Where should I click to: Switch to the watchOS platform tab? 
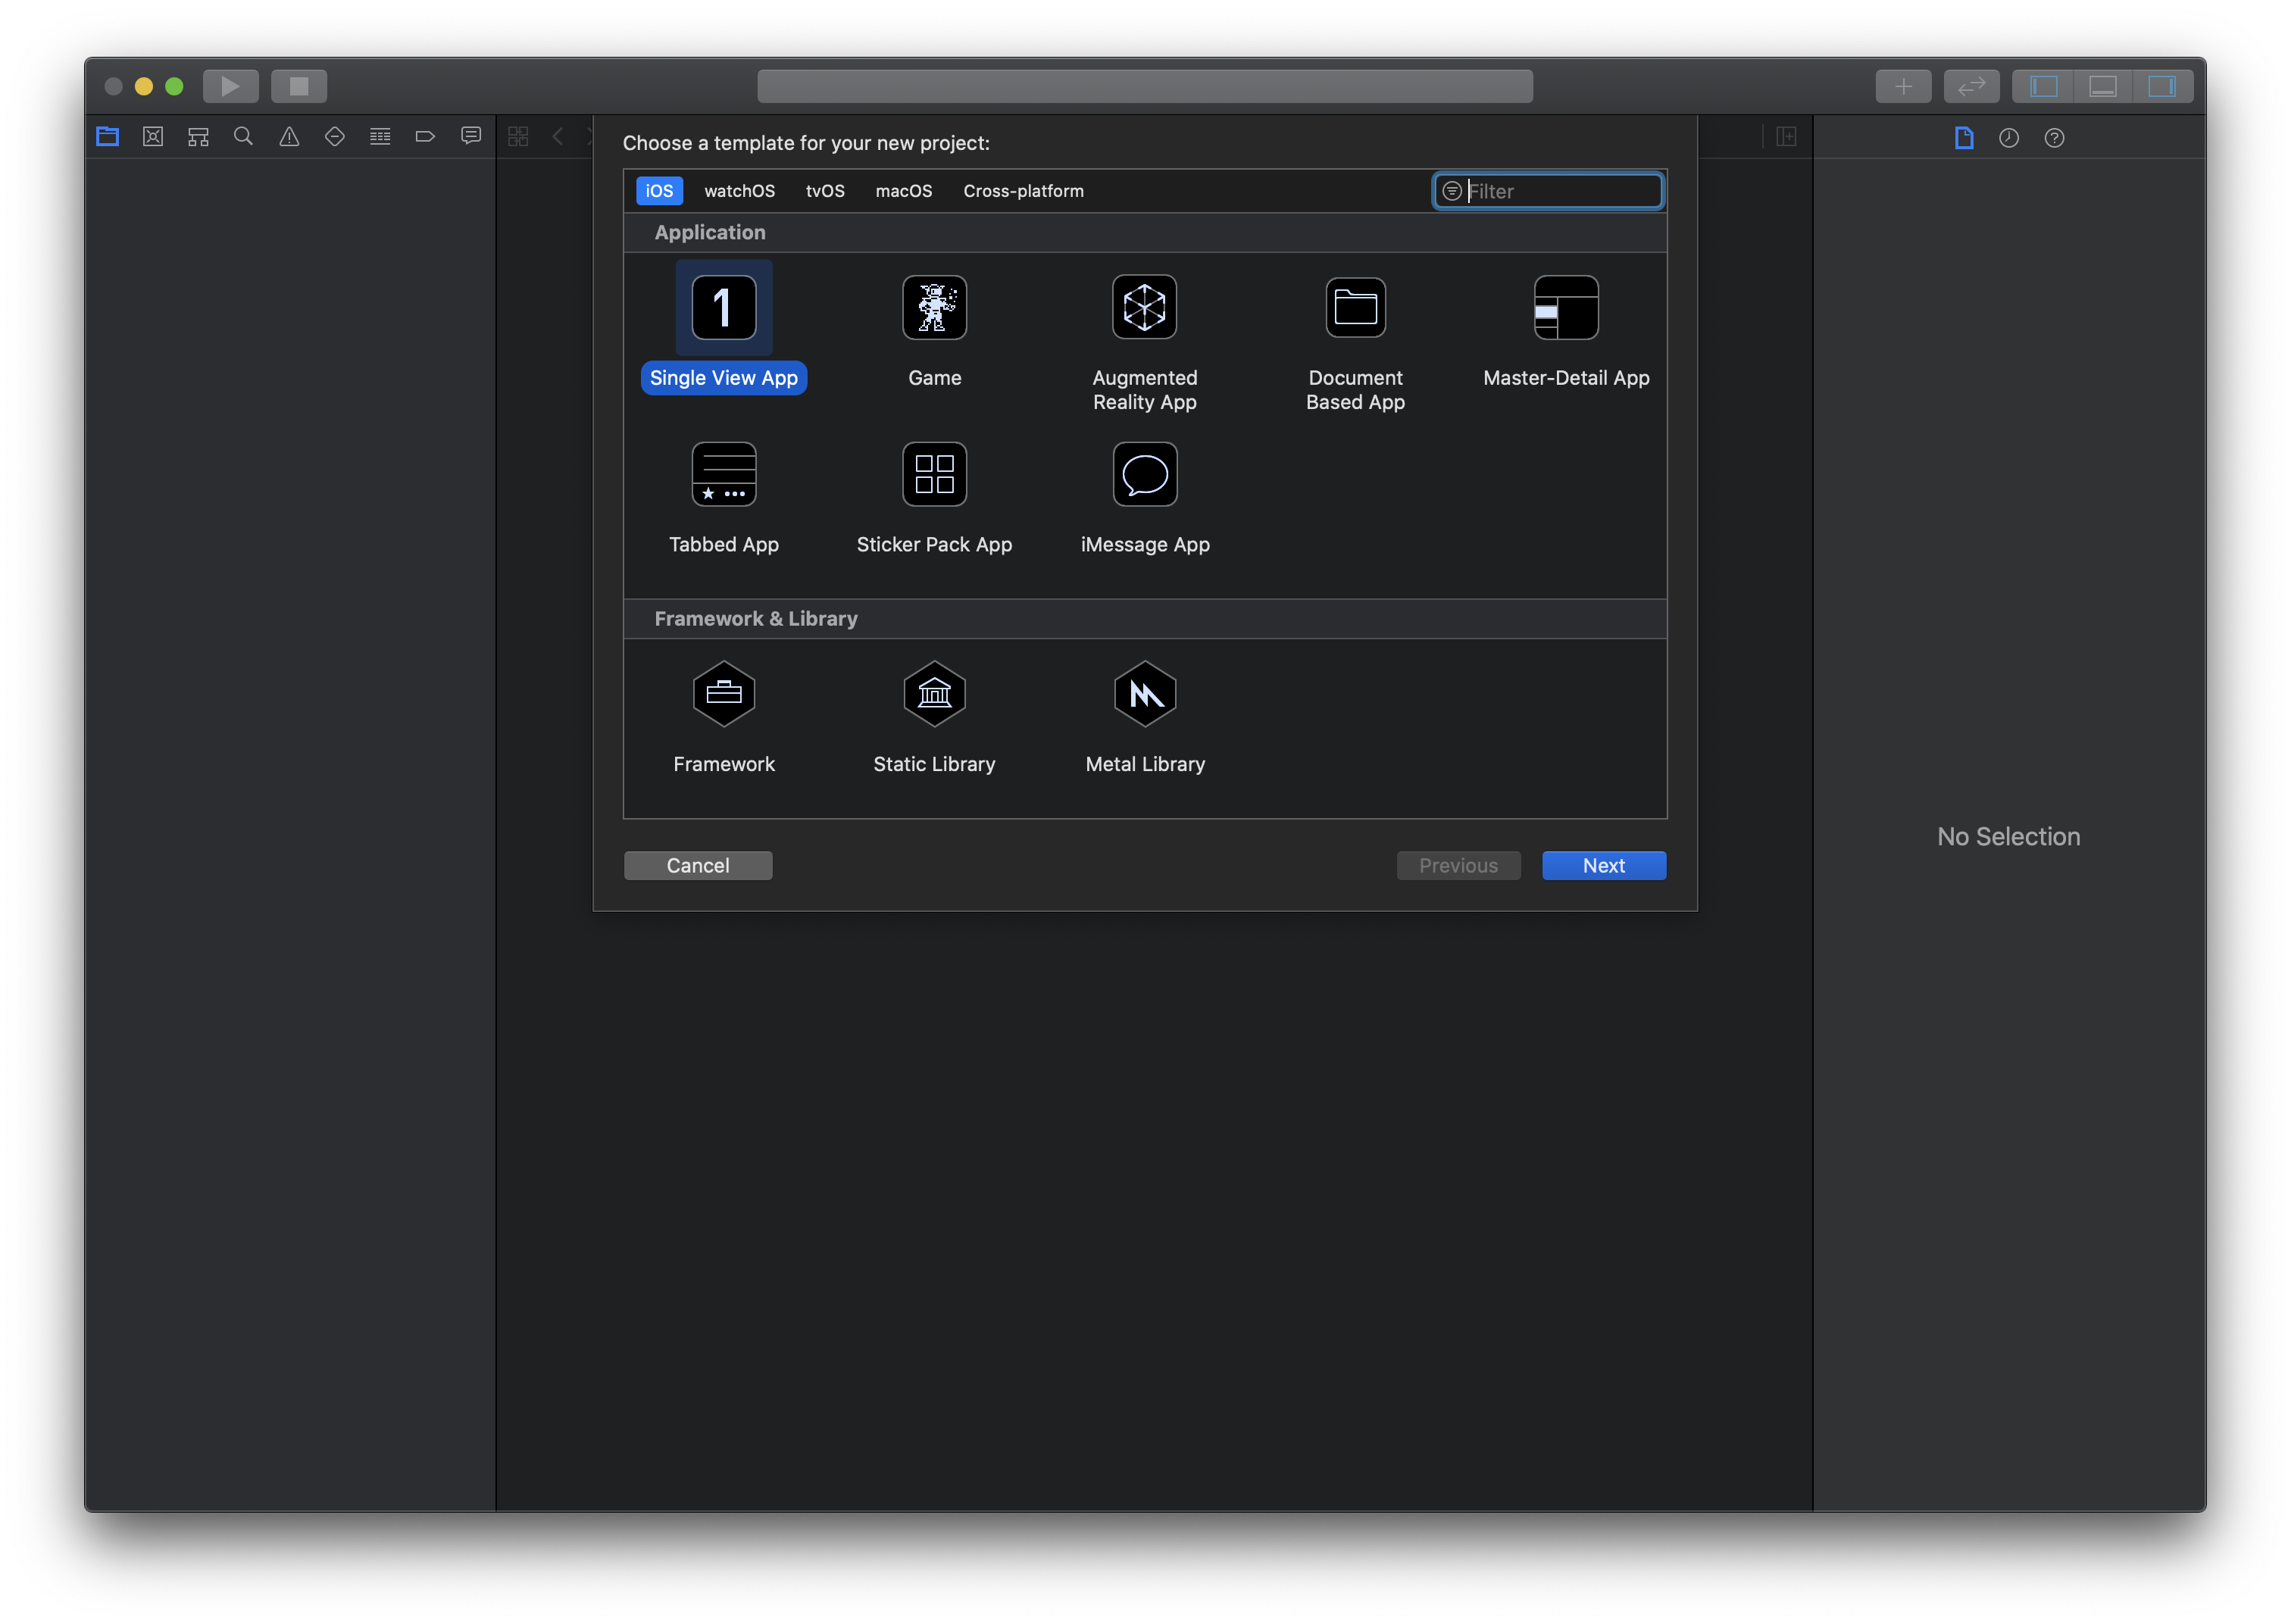[739, 191]
